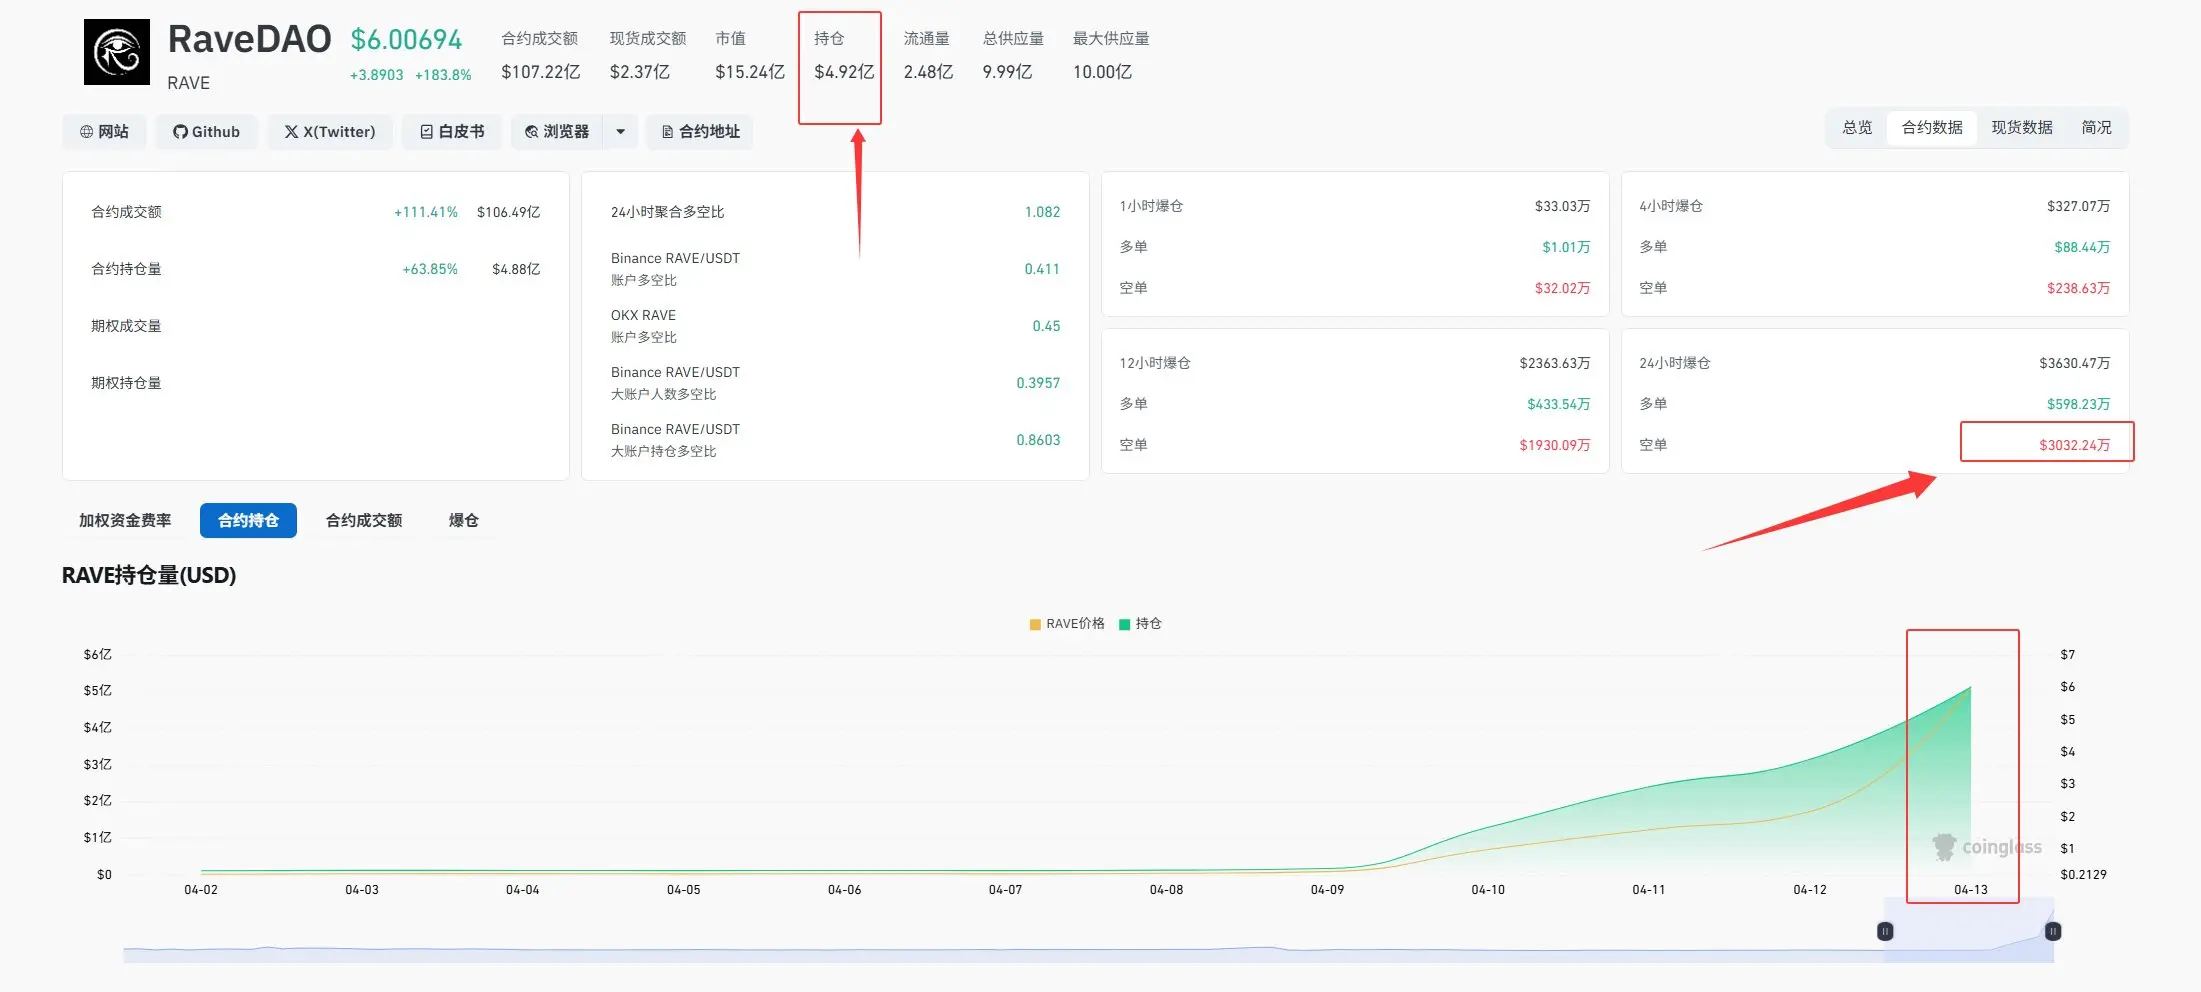Click the RaveDAO title text
Viewport: 2201px width, 992px height.
point(249,40)
